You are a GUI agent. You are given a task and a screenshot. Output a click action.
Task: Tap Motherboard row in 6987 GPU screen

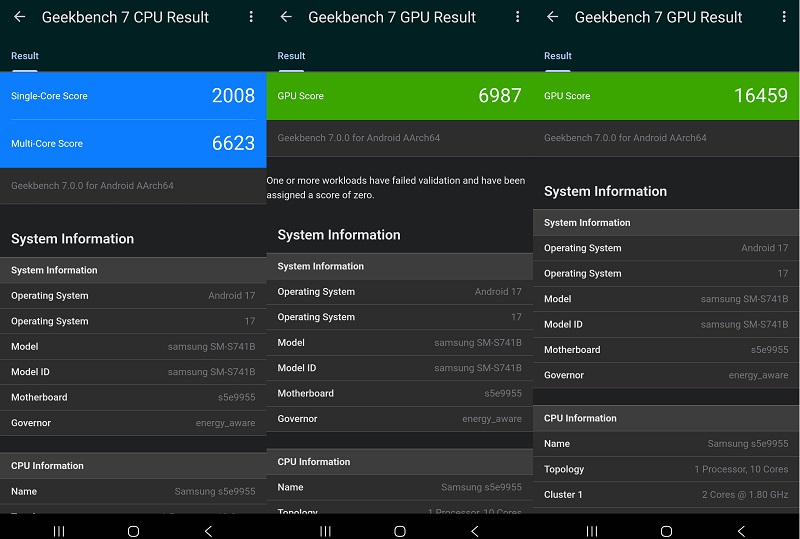point(399,393)
